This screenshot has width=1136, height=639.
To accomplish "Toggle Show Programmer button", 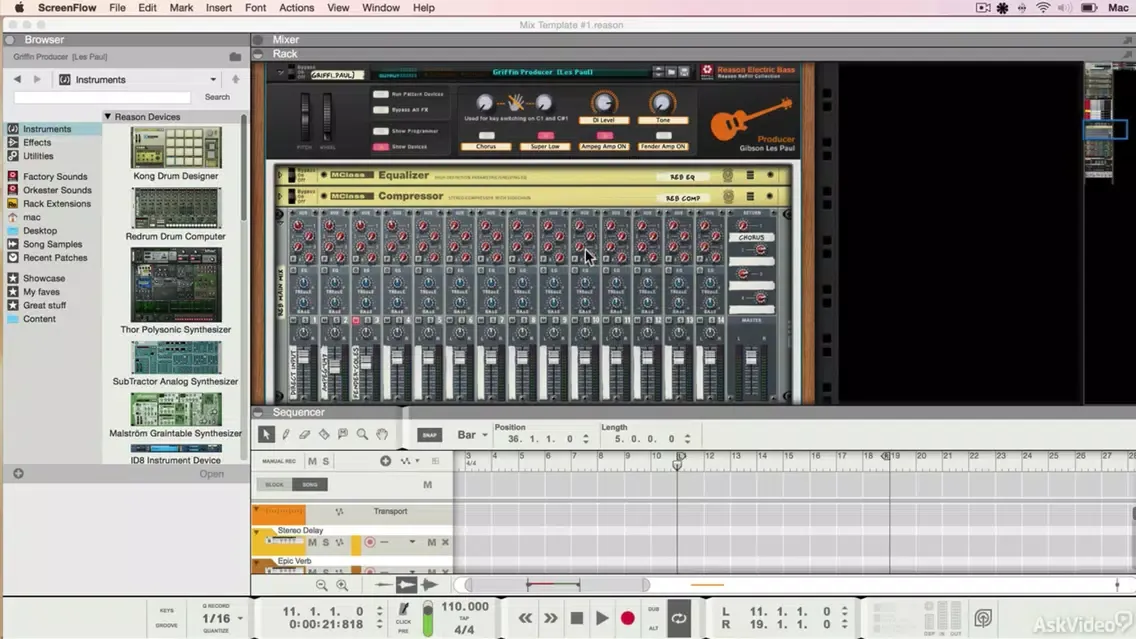I will click(x=380, y=131).
